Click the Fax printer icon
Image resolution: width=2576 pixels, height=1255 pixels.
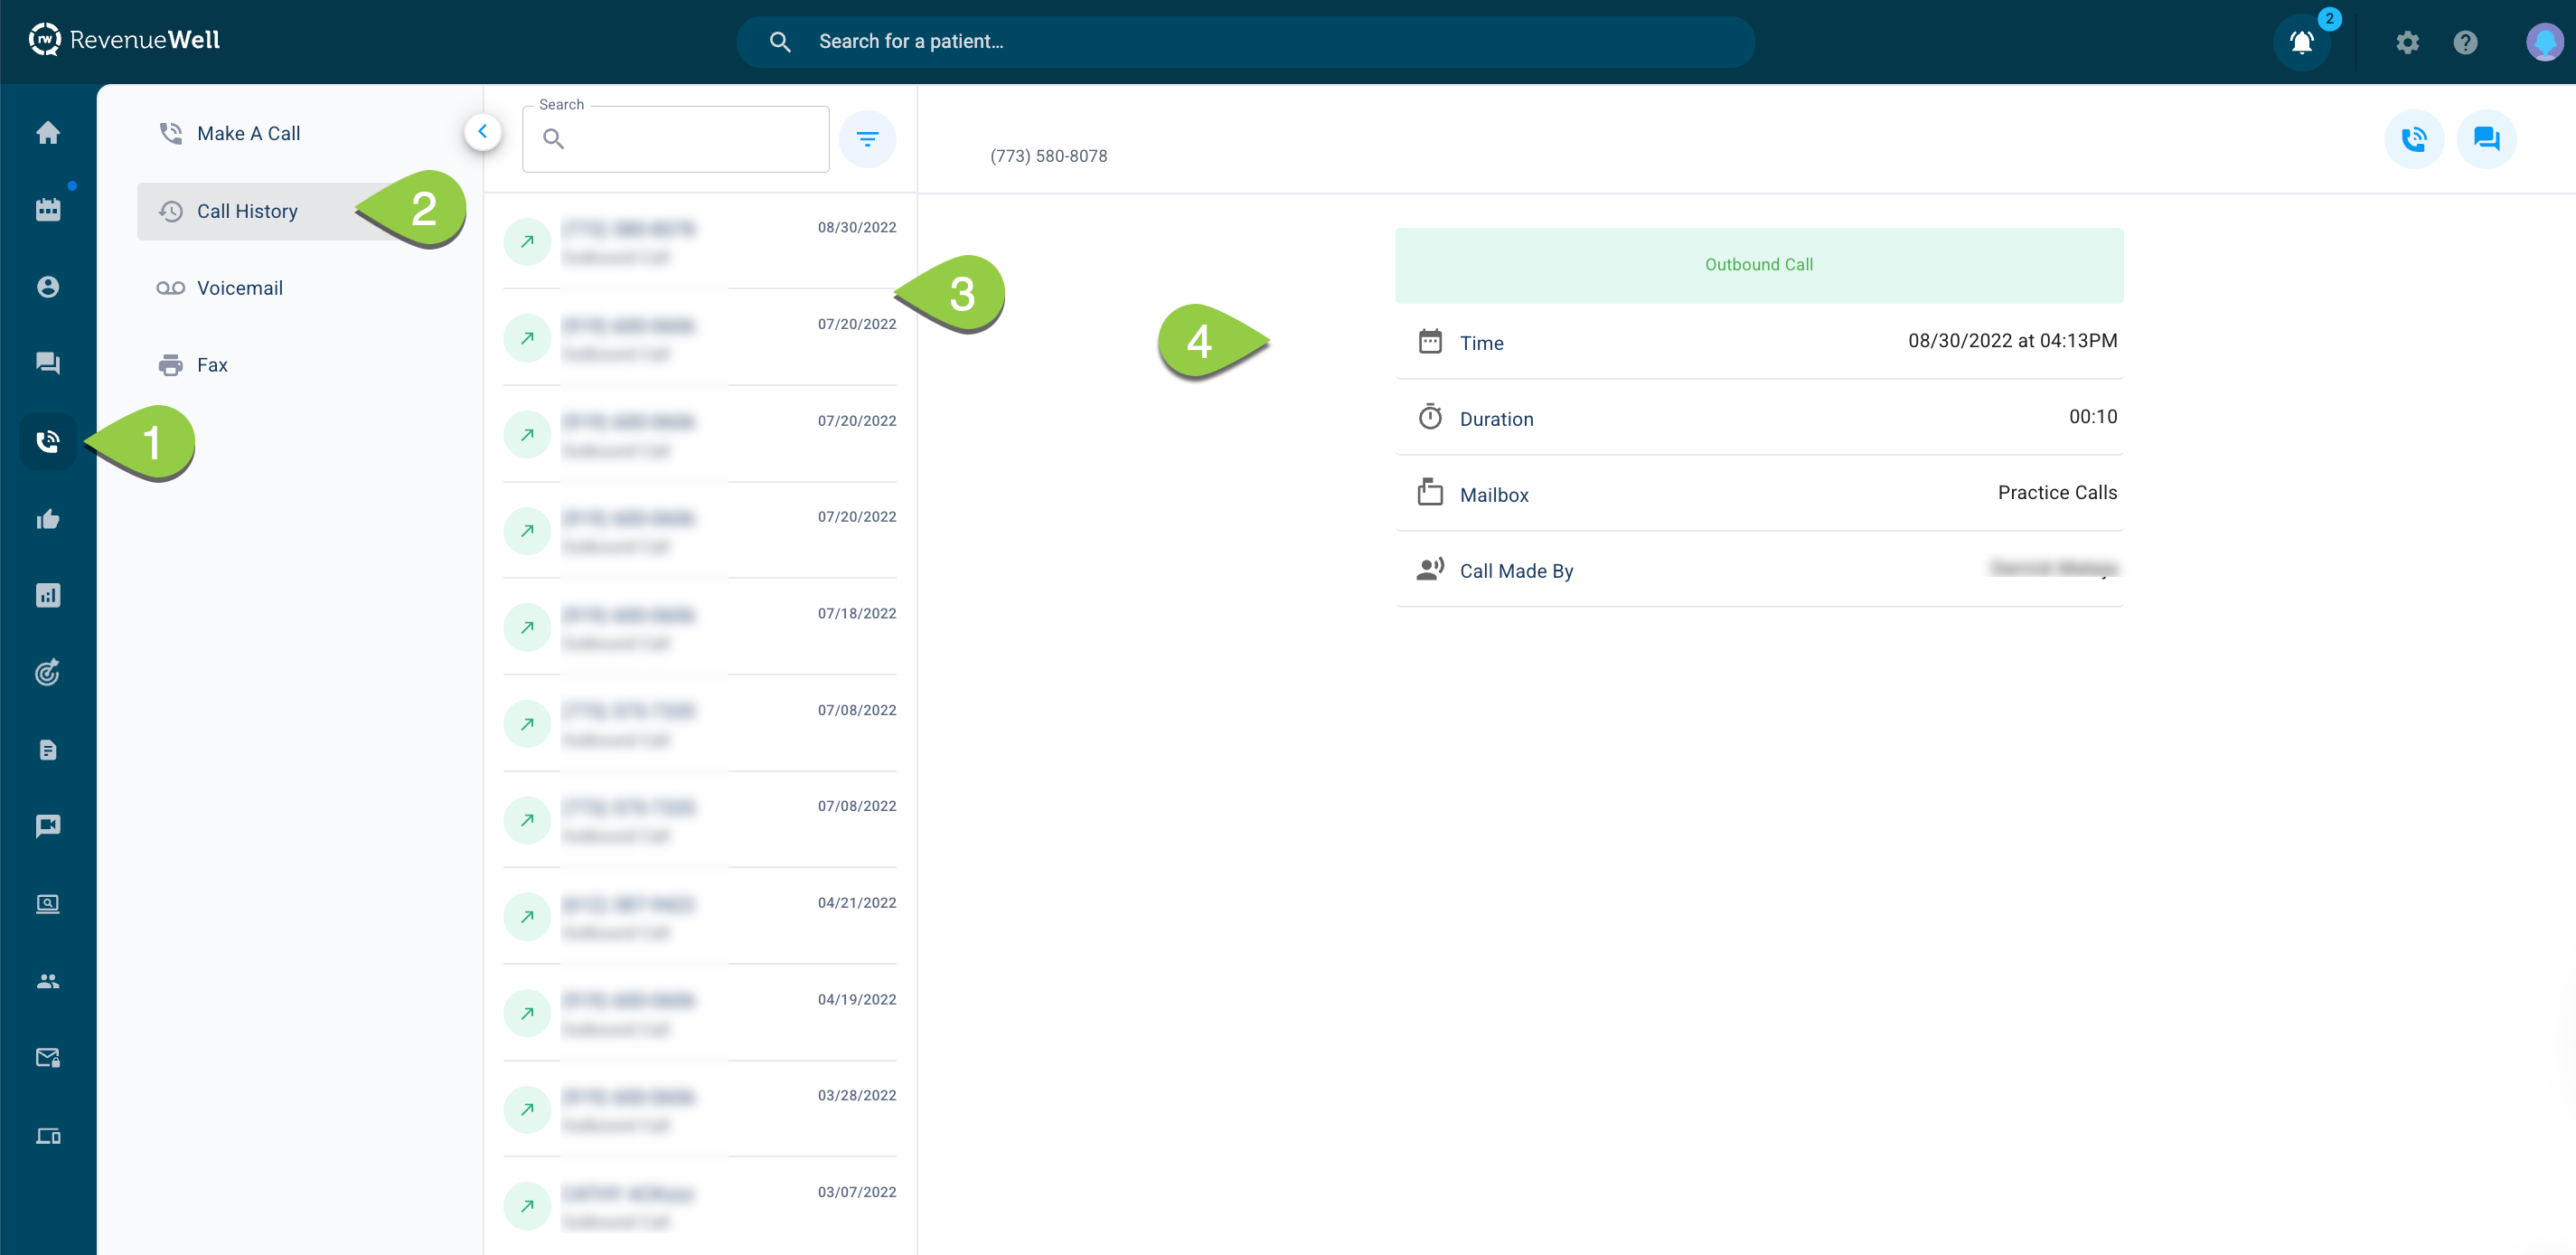(170, 364)
